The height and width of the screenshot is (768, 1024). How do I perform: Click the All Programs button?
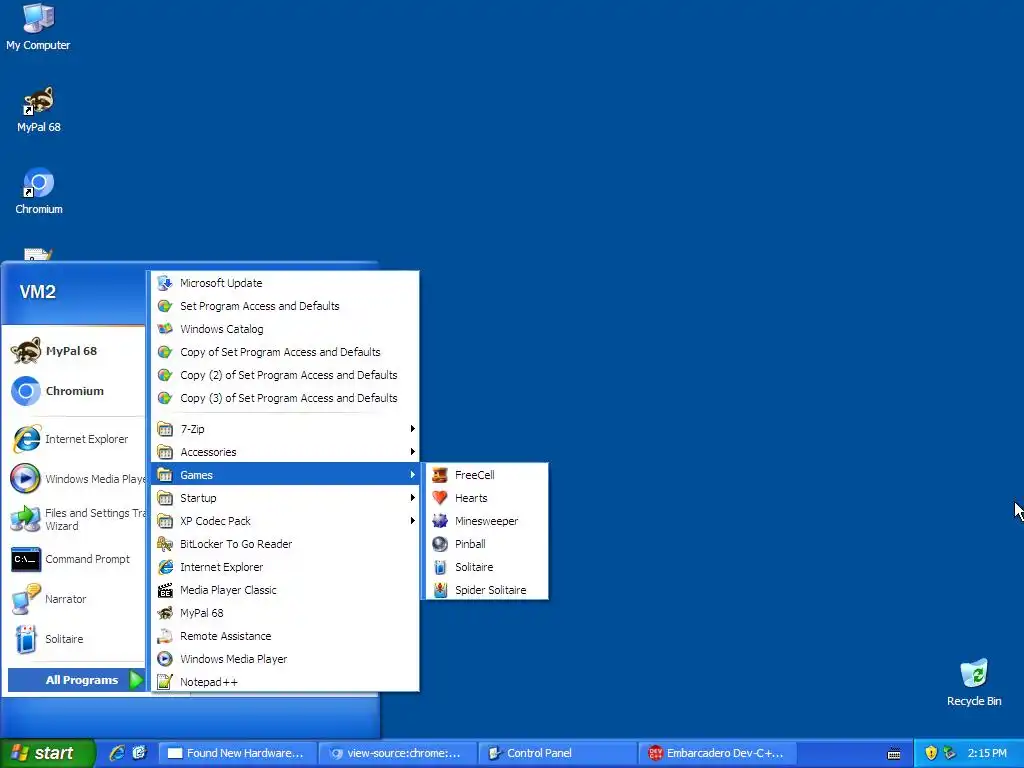[x=76, y=680]
